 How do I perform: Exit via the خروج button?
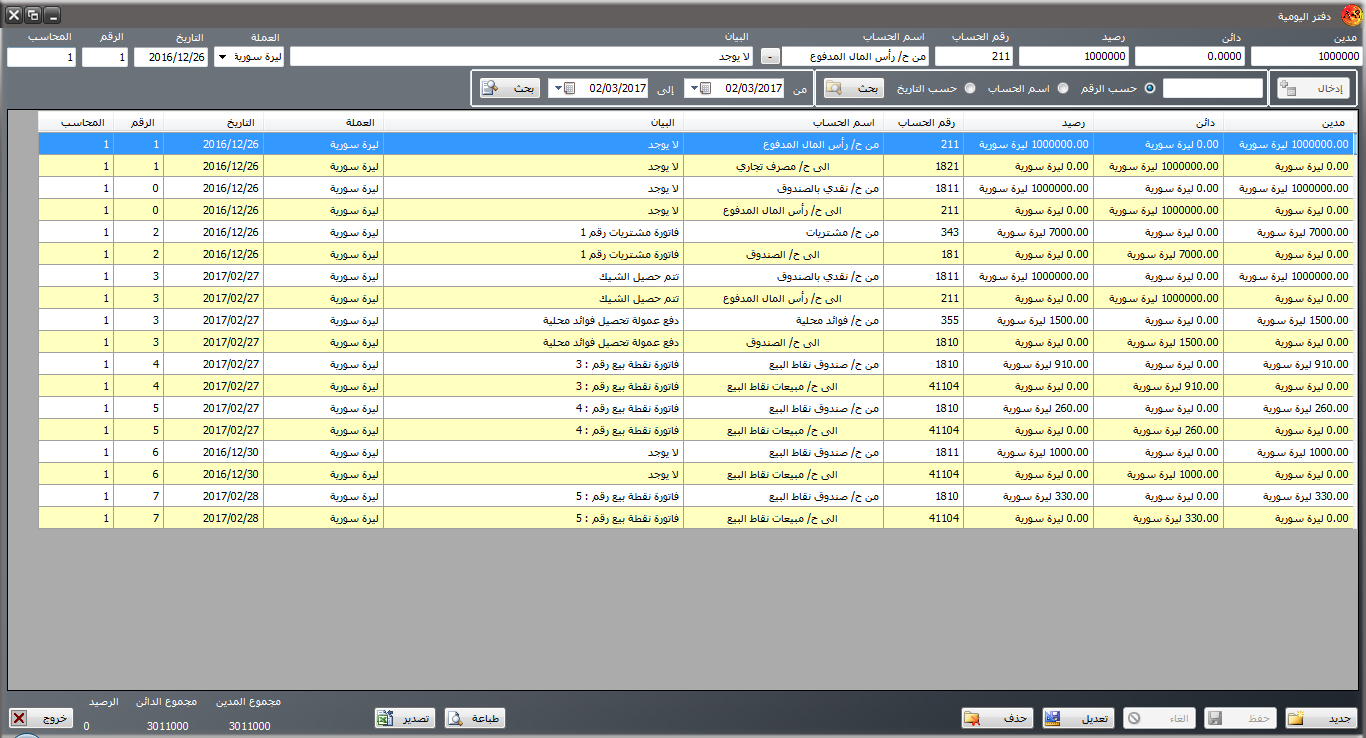point(42,718)
